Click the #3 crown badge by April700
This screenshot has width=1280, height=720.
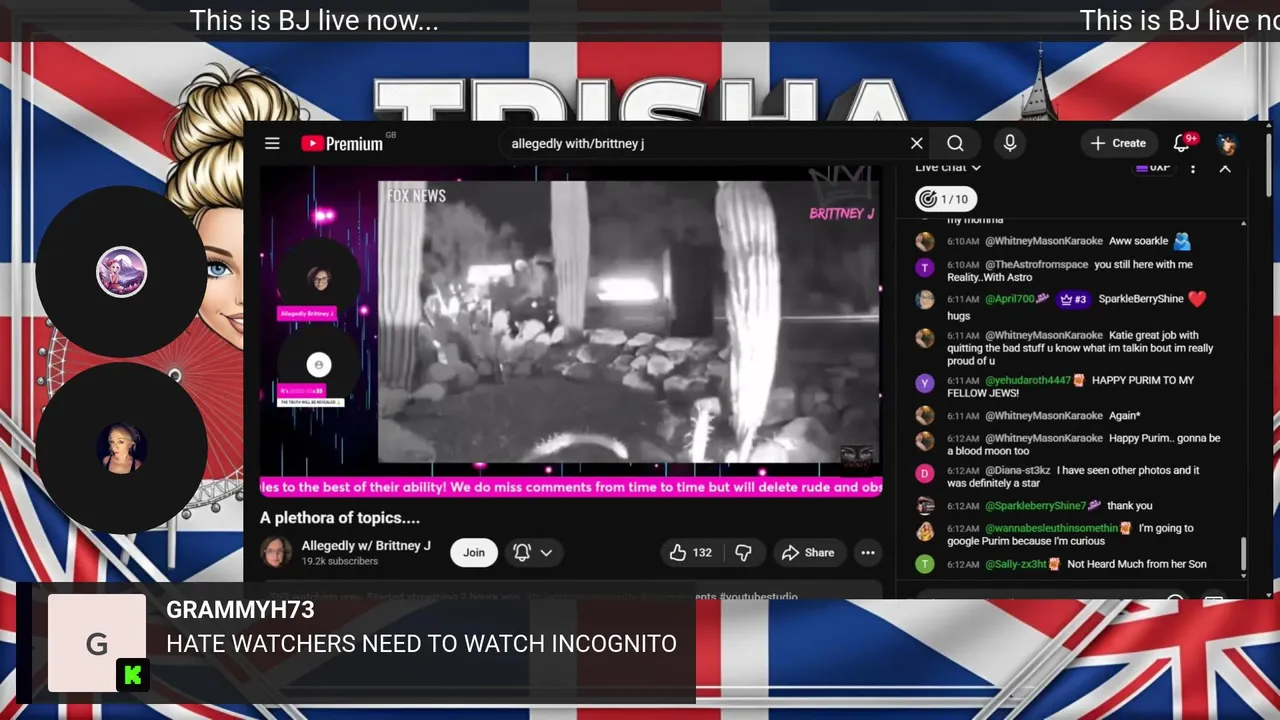click(x=1073, y=299)
